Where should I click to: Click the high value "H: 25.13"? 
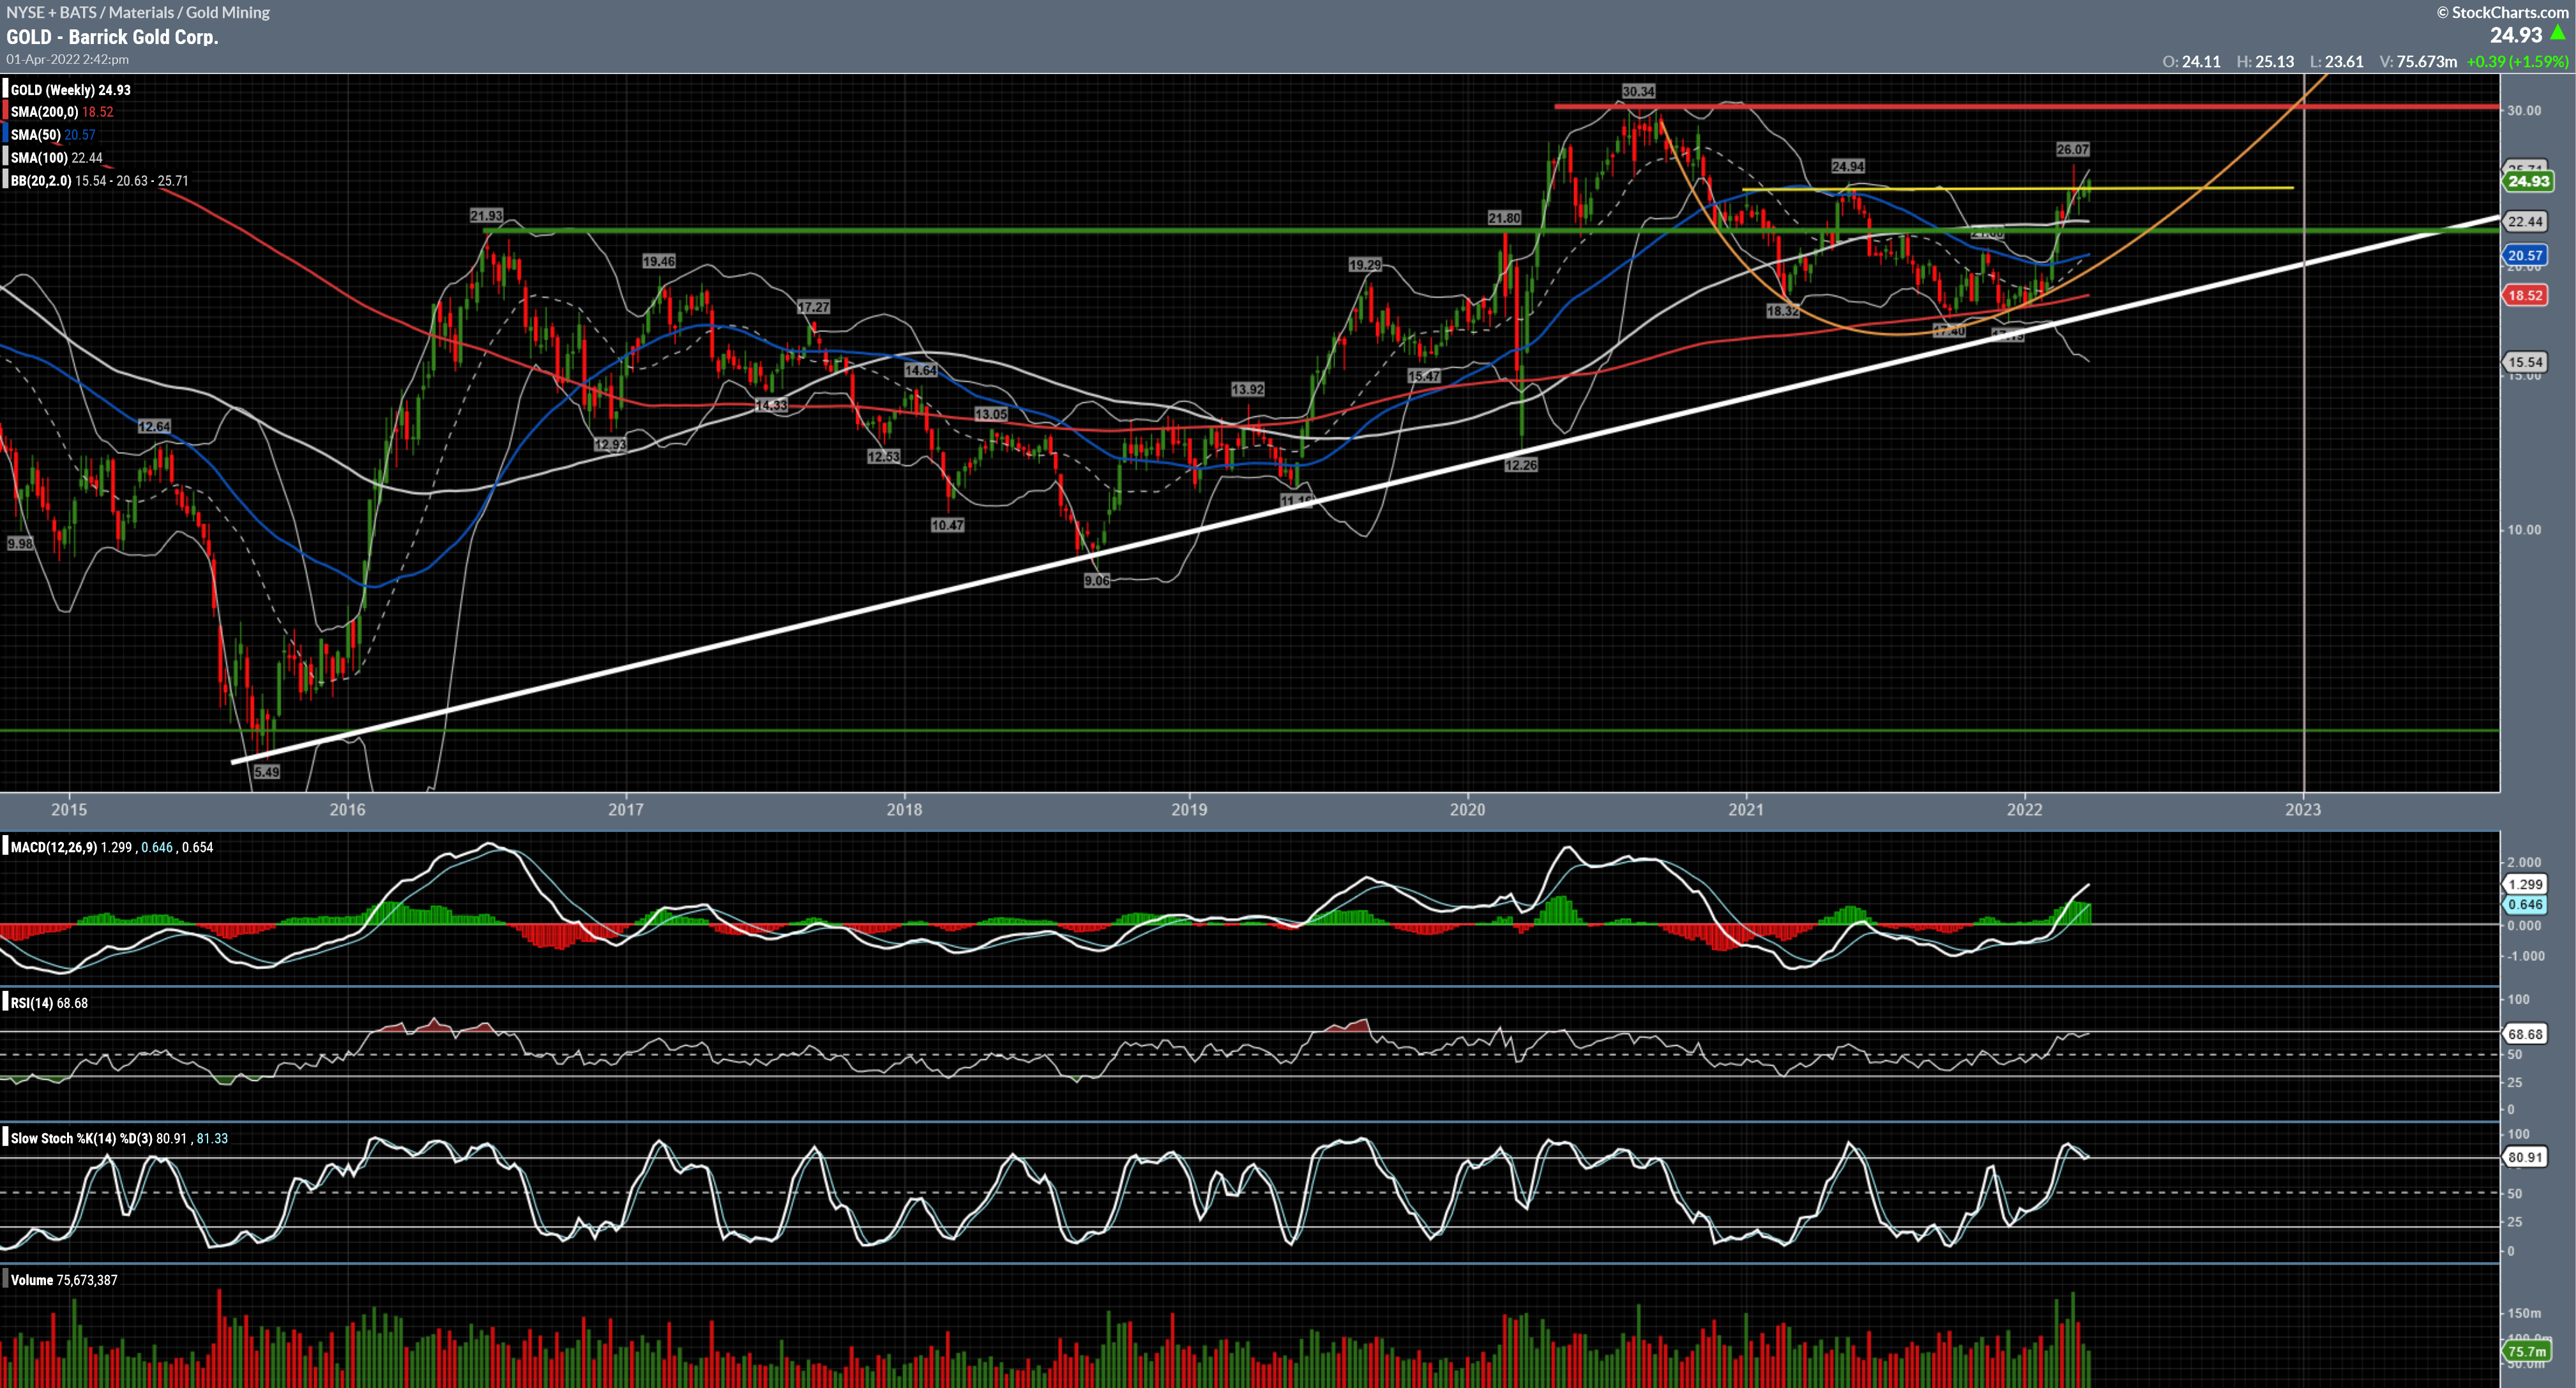coord(2265,62)
